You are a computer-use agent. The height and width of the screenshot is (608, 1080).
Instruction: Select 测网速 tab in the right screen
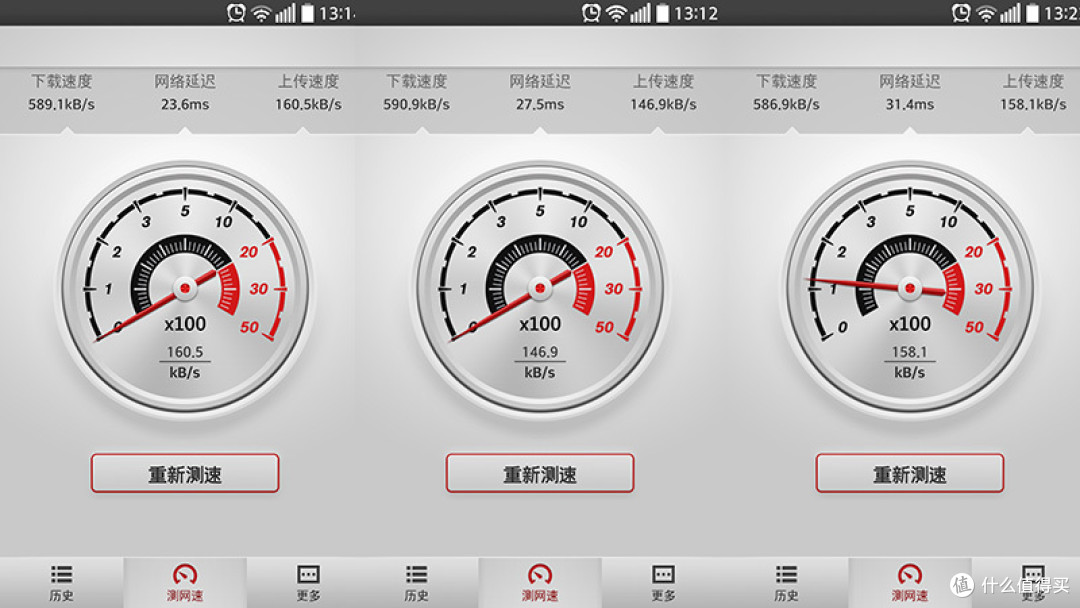coord(910,583)
